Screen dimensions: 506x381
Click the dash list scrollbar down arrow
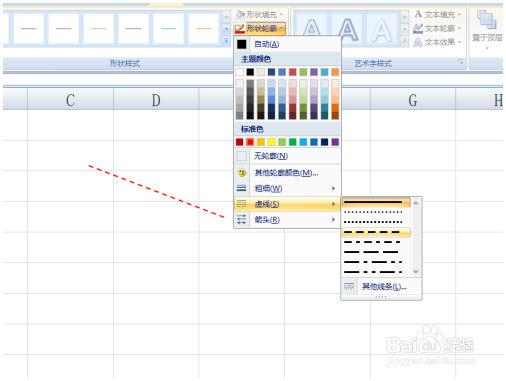click(416, 272)
